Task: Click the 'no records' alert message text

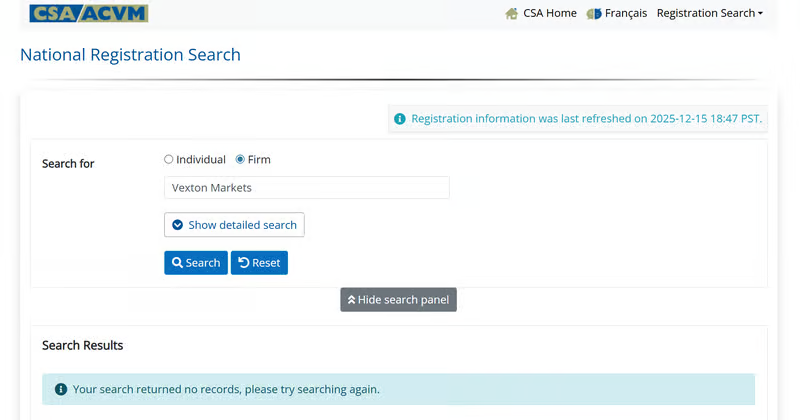Action: coord(226,389)
